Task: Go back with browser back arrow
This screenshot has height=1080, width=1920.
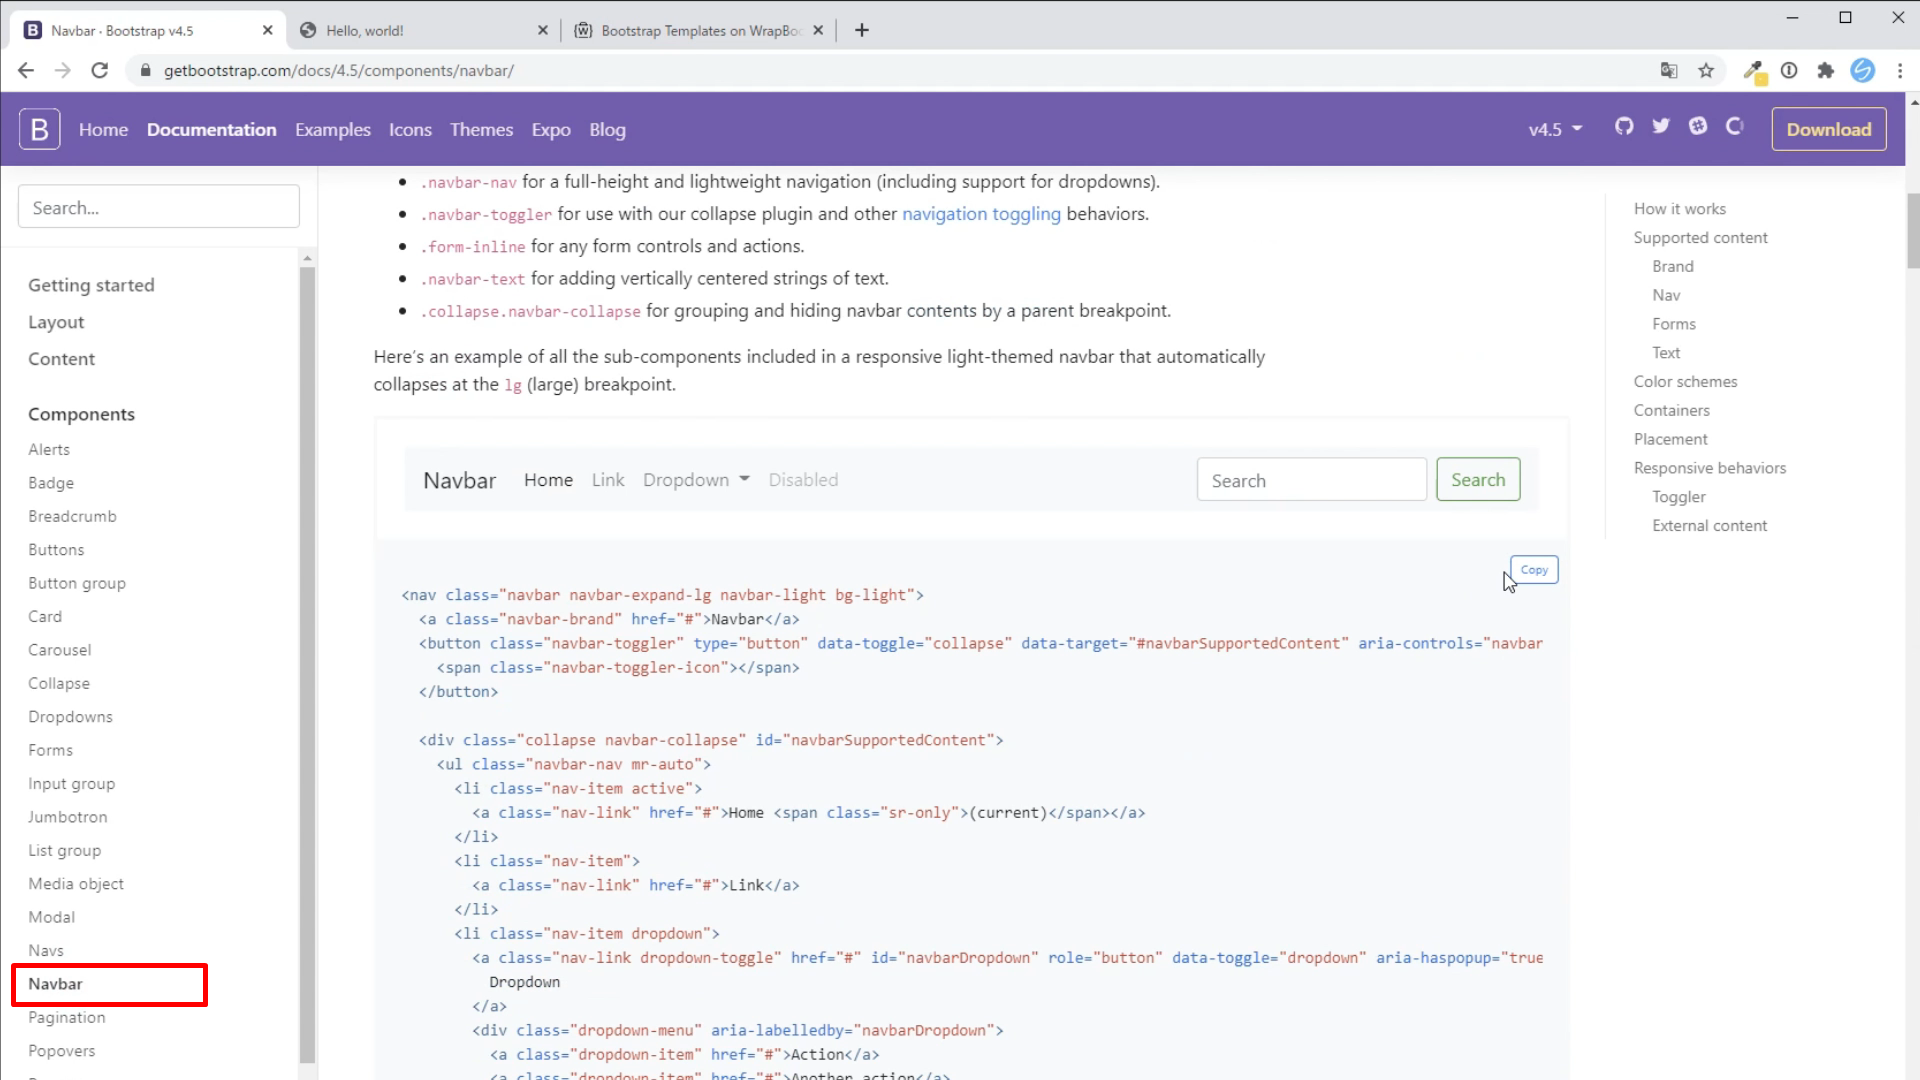Action: click(26, 70)
